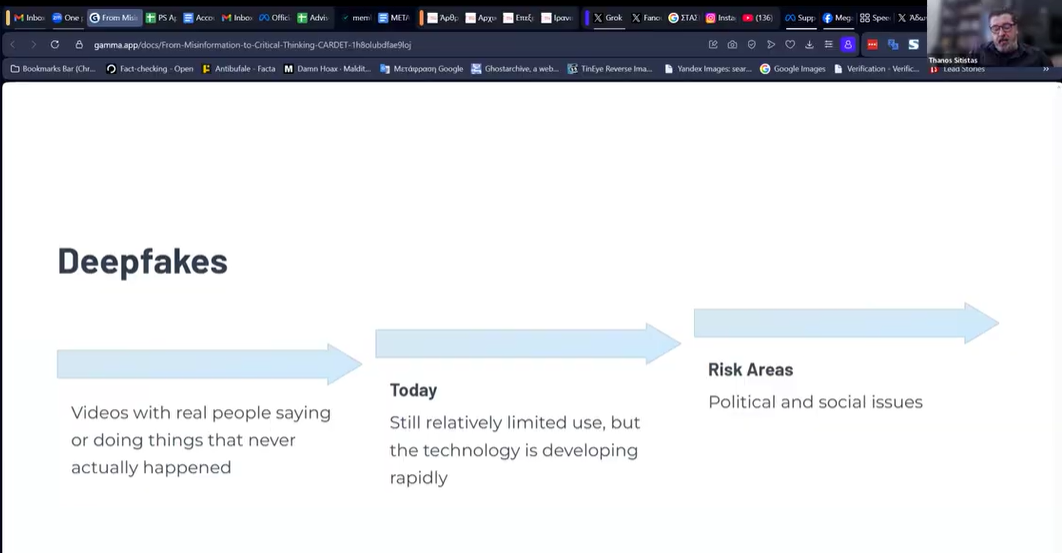Screen dimensions: 1062x553
Task: Click the red extension icon with dots
Action: (872, 45)
